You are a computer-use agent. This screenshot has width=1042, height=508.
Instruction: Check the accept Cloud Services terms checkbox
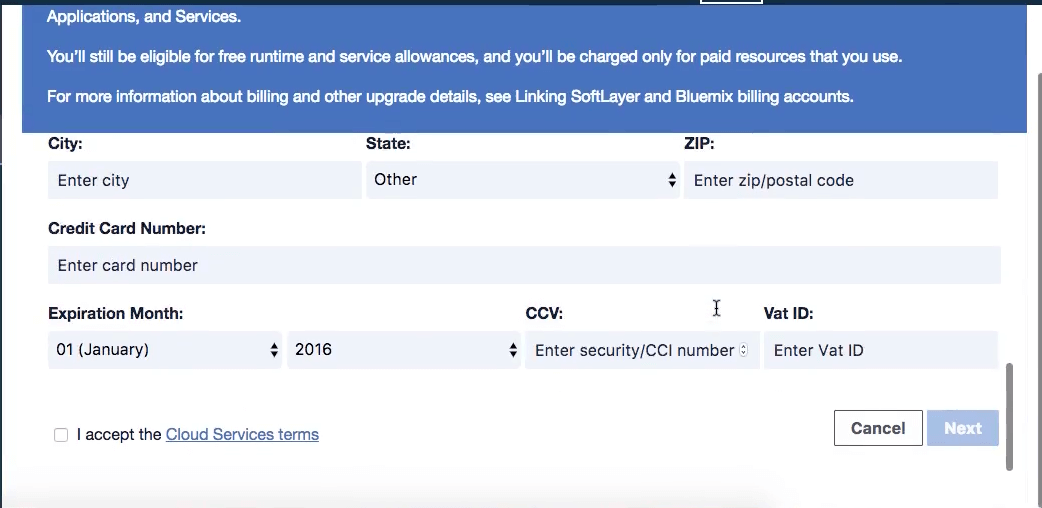(x=61, y=435)
